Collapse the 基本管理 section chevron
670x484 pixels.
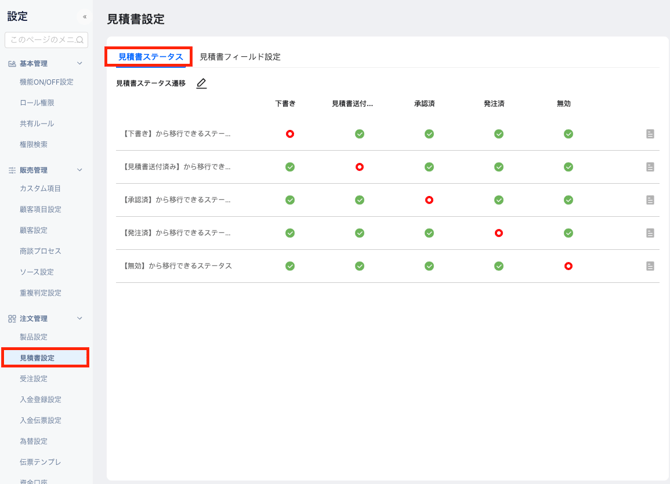pos(79,63)
